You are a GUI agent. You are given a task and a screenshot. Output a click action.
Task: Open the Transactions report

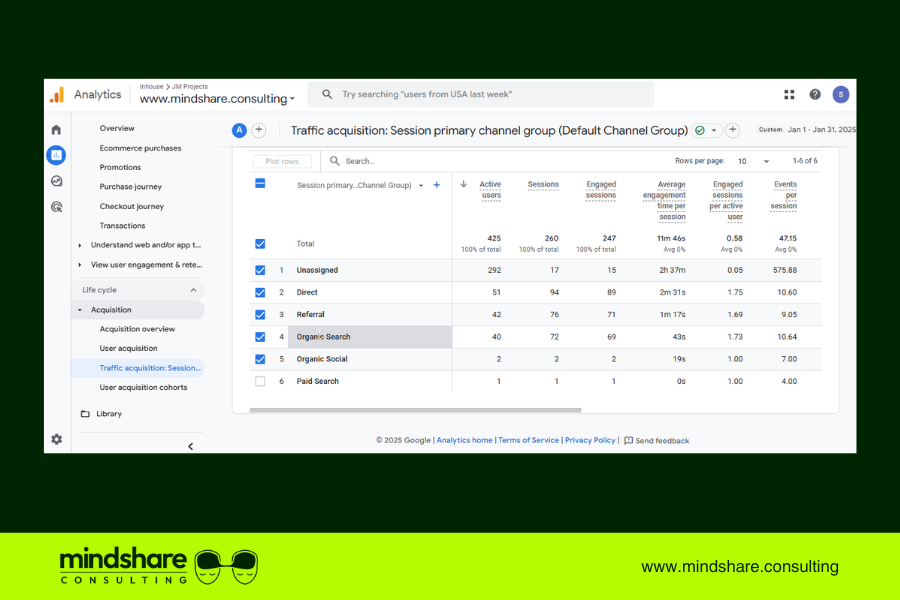pyautogui.click(x=122, y=226)
